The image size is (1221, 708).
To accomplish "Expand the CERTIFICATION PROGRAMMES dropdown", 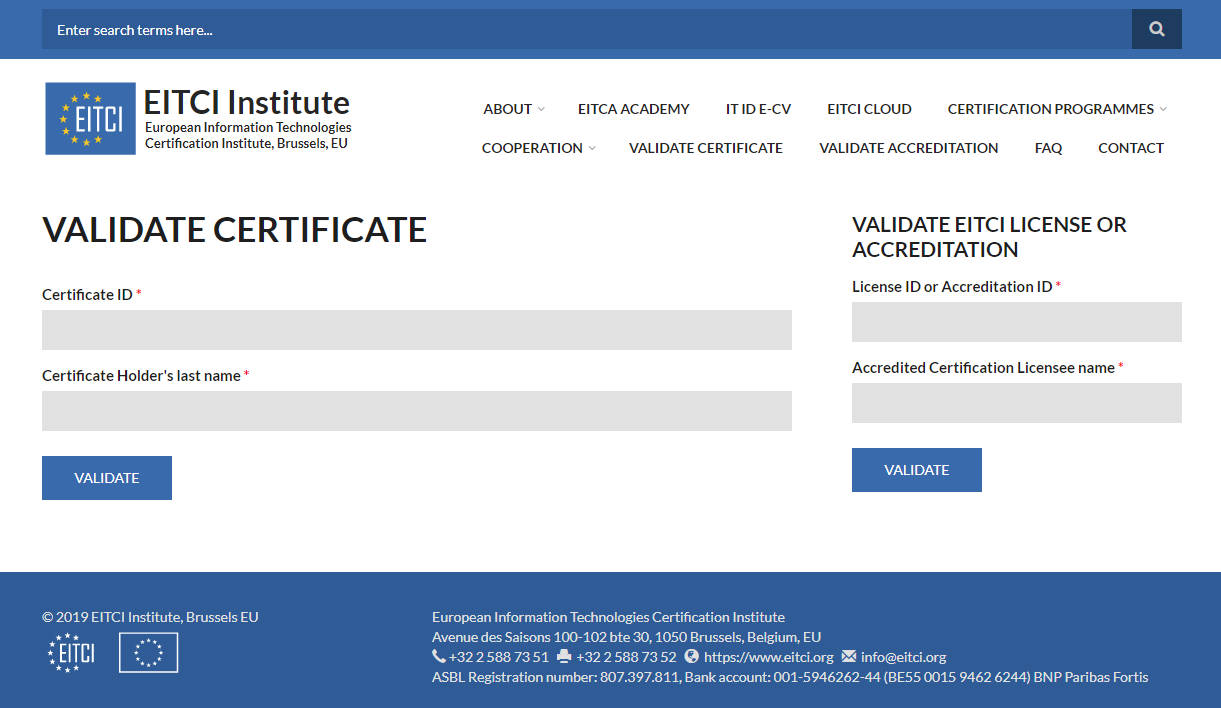I will pyautogui.click(x=1056, y=109).
